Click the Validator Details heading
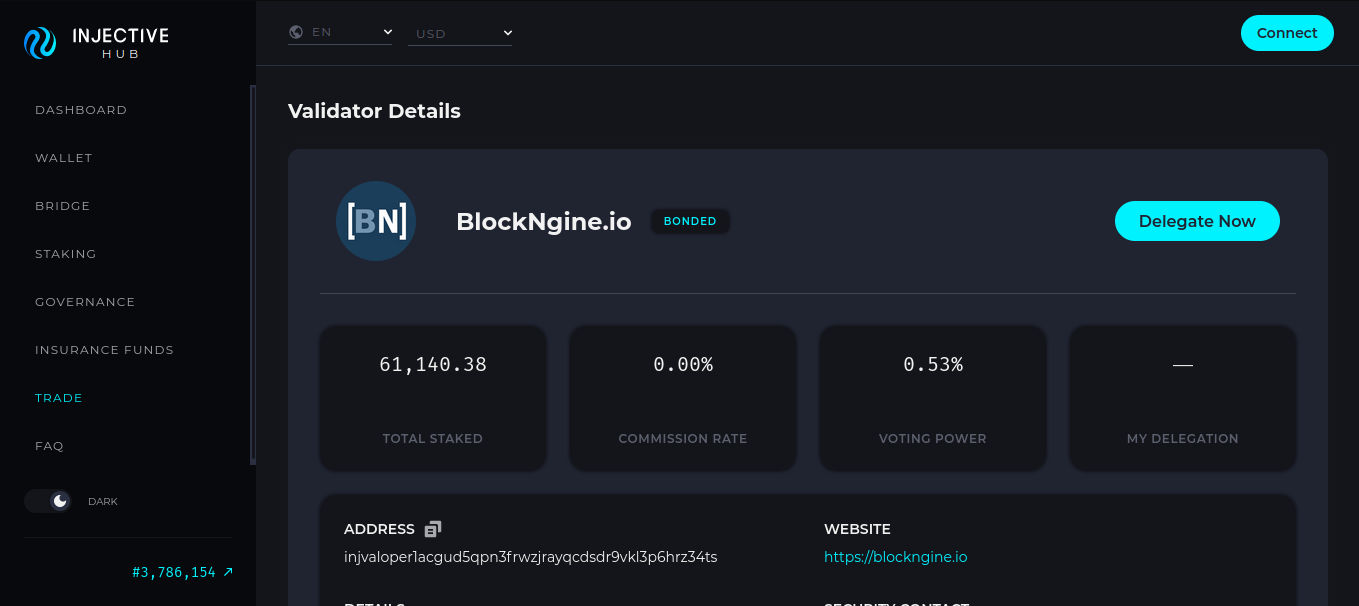 (374, 111)
